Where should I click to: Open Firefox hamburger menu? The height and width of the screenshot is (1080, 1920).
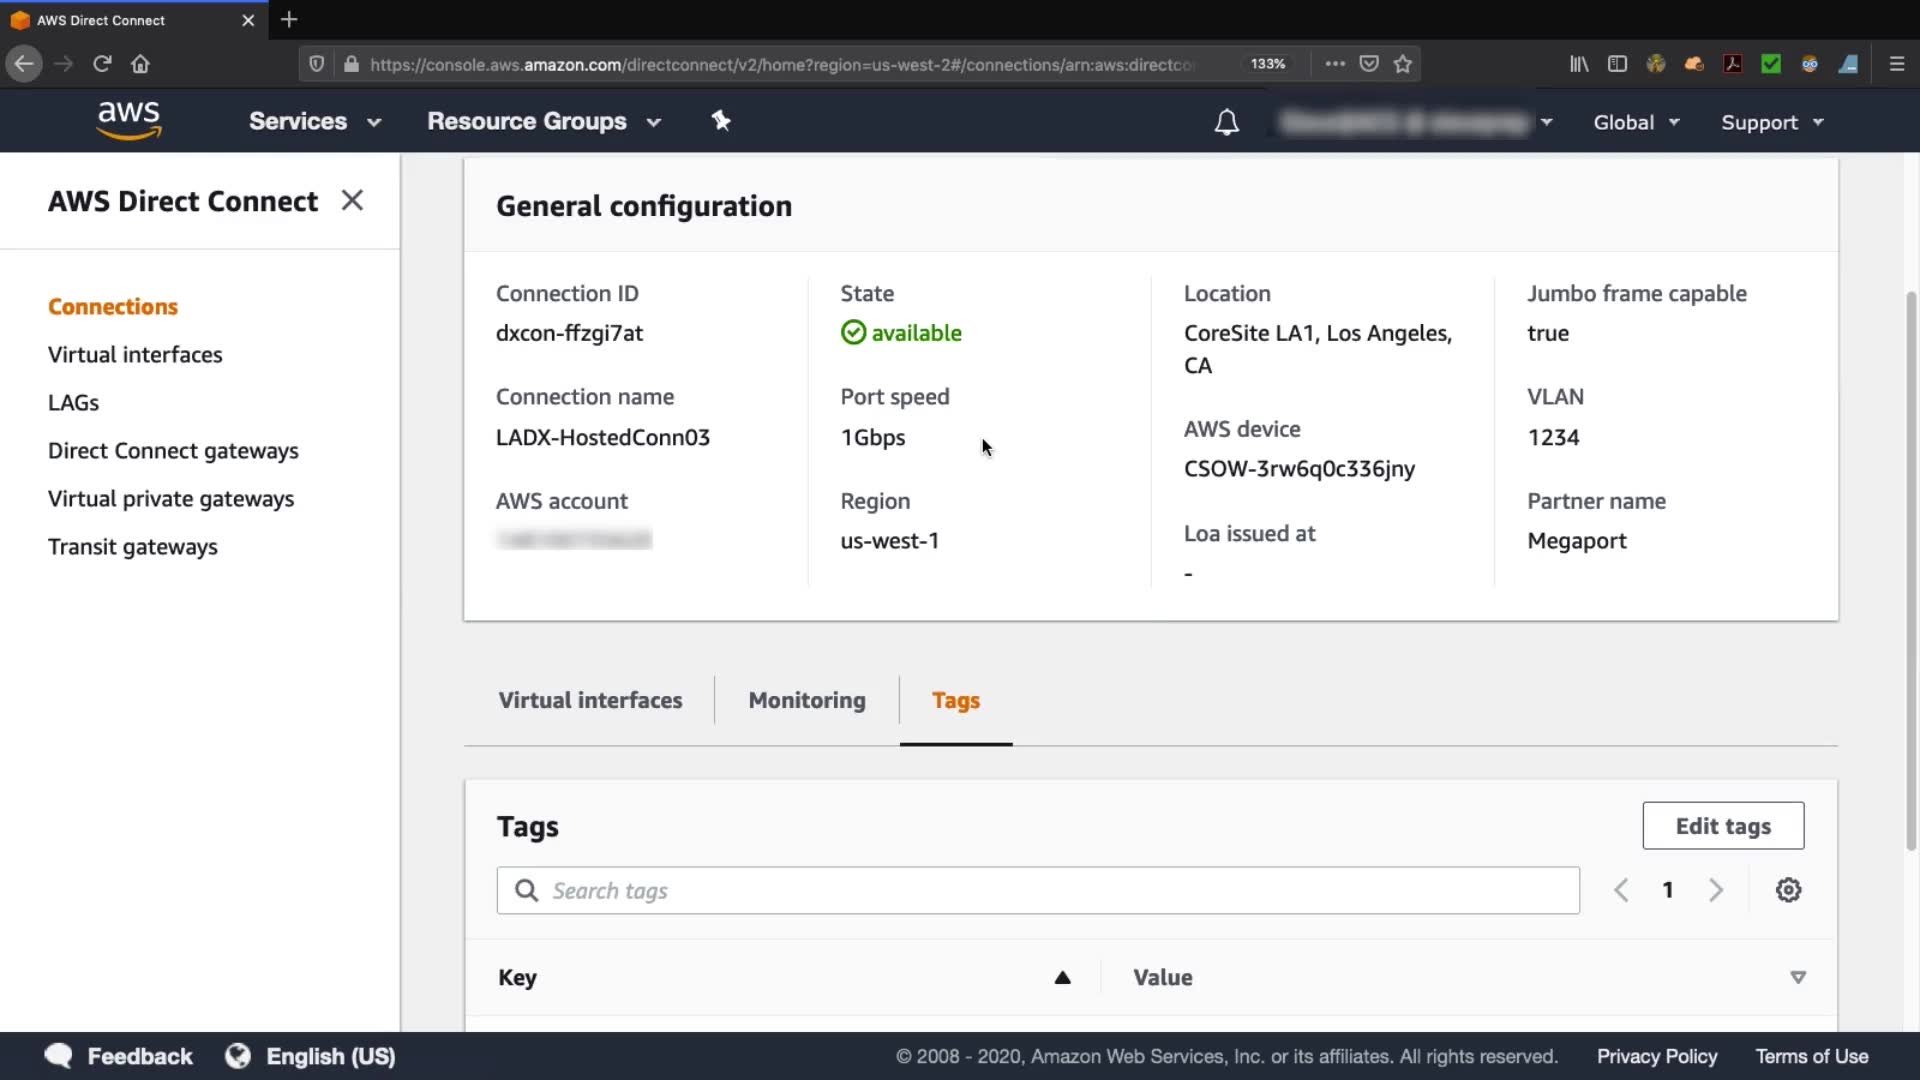pyautogui.click(x=1896, y=64)
